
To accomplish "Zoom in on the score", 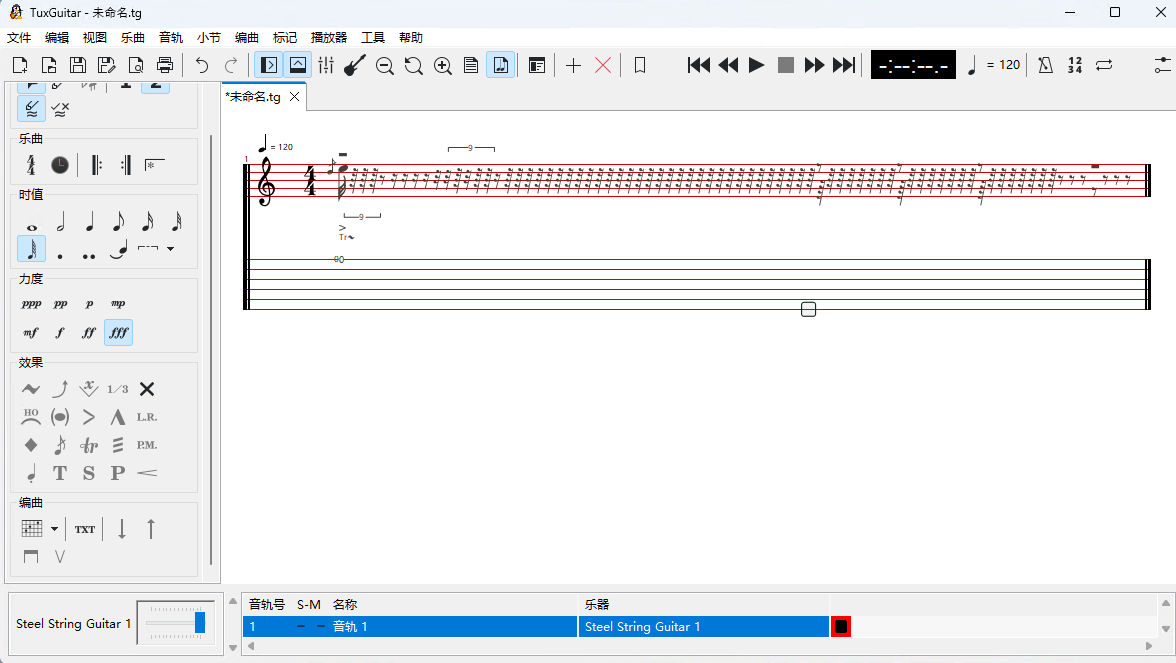I will tap(443, 66).
